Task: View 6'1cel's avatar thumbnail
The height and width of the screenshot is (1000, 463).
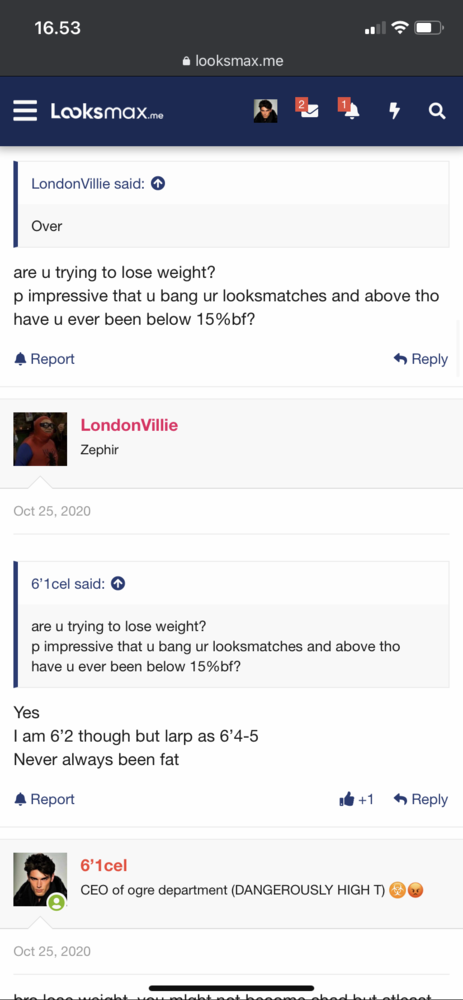Action: (x=40, y=879)
